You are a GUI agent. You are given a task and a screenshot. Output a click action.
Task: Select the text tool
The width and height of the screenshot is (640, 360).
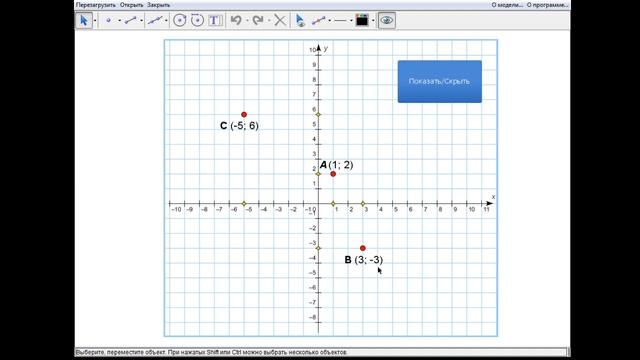pyautogui.click(x=216, y=20)
